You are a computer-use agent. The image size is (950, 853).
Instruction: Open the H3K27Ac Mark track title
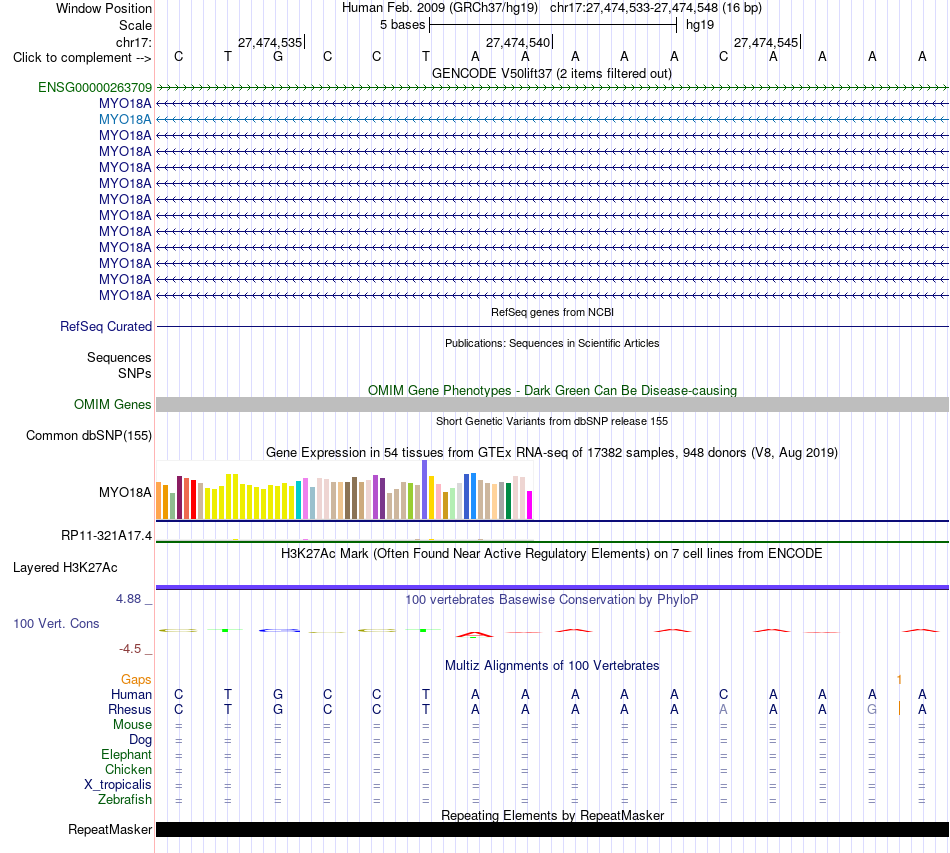(552, 554)
